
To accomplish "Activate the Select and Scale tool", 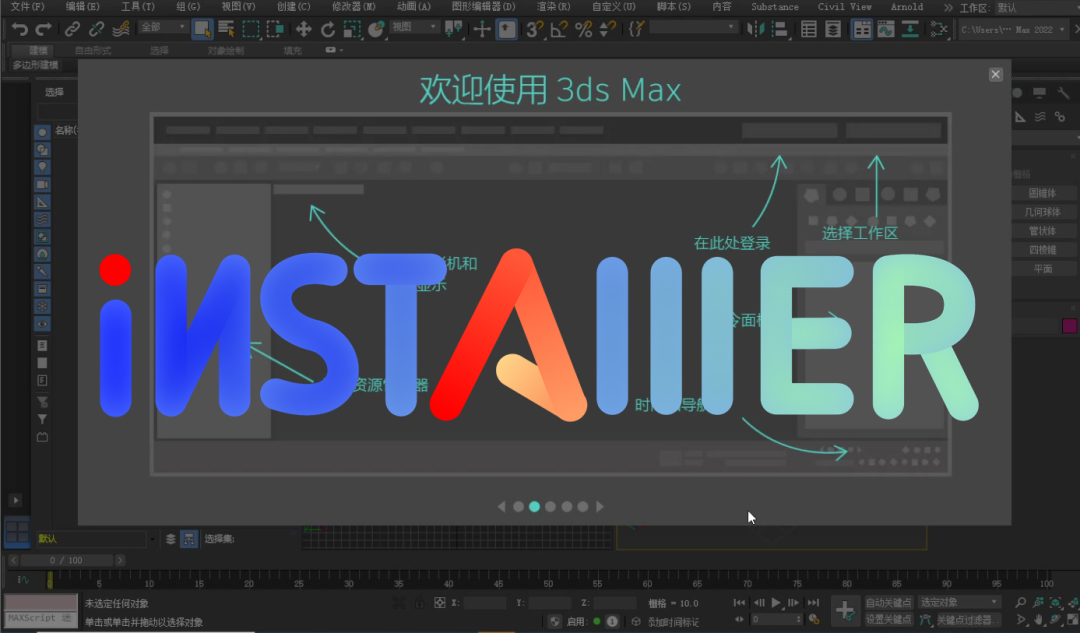I will click(x=352, y=29).
